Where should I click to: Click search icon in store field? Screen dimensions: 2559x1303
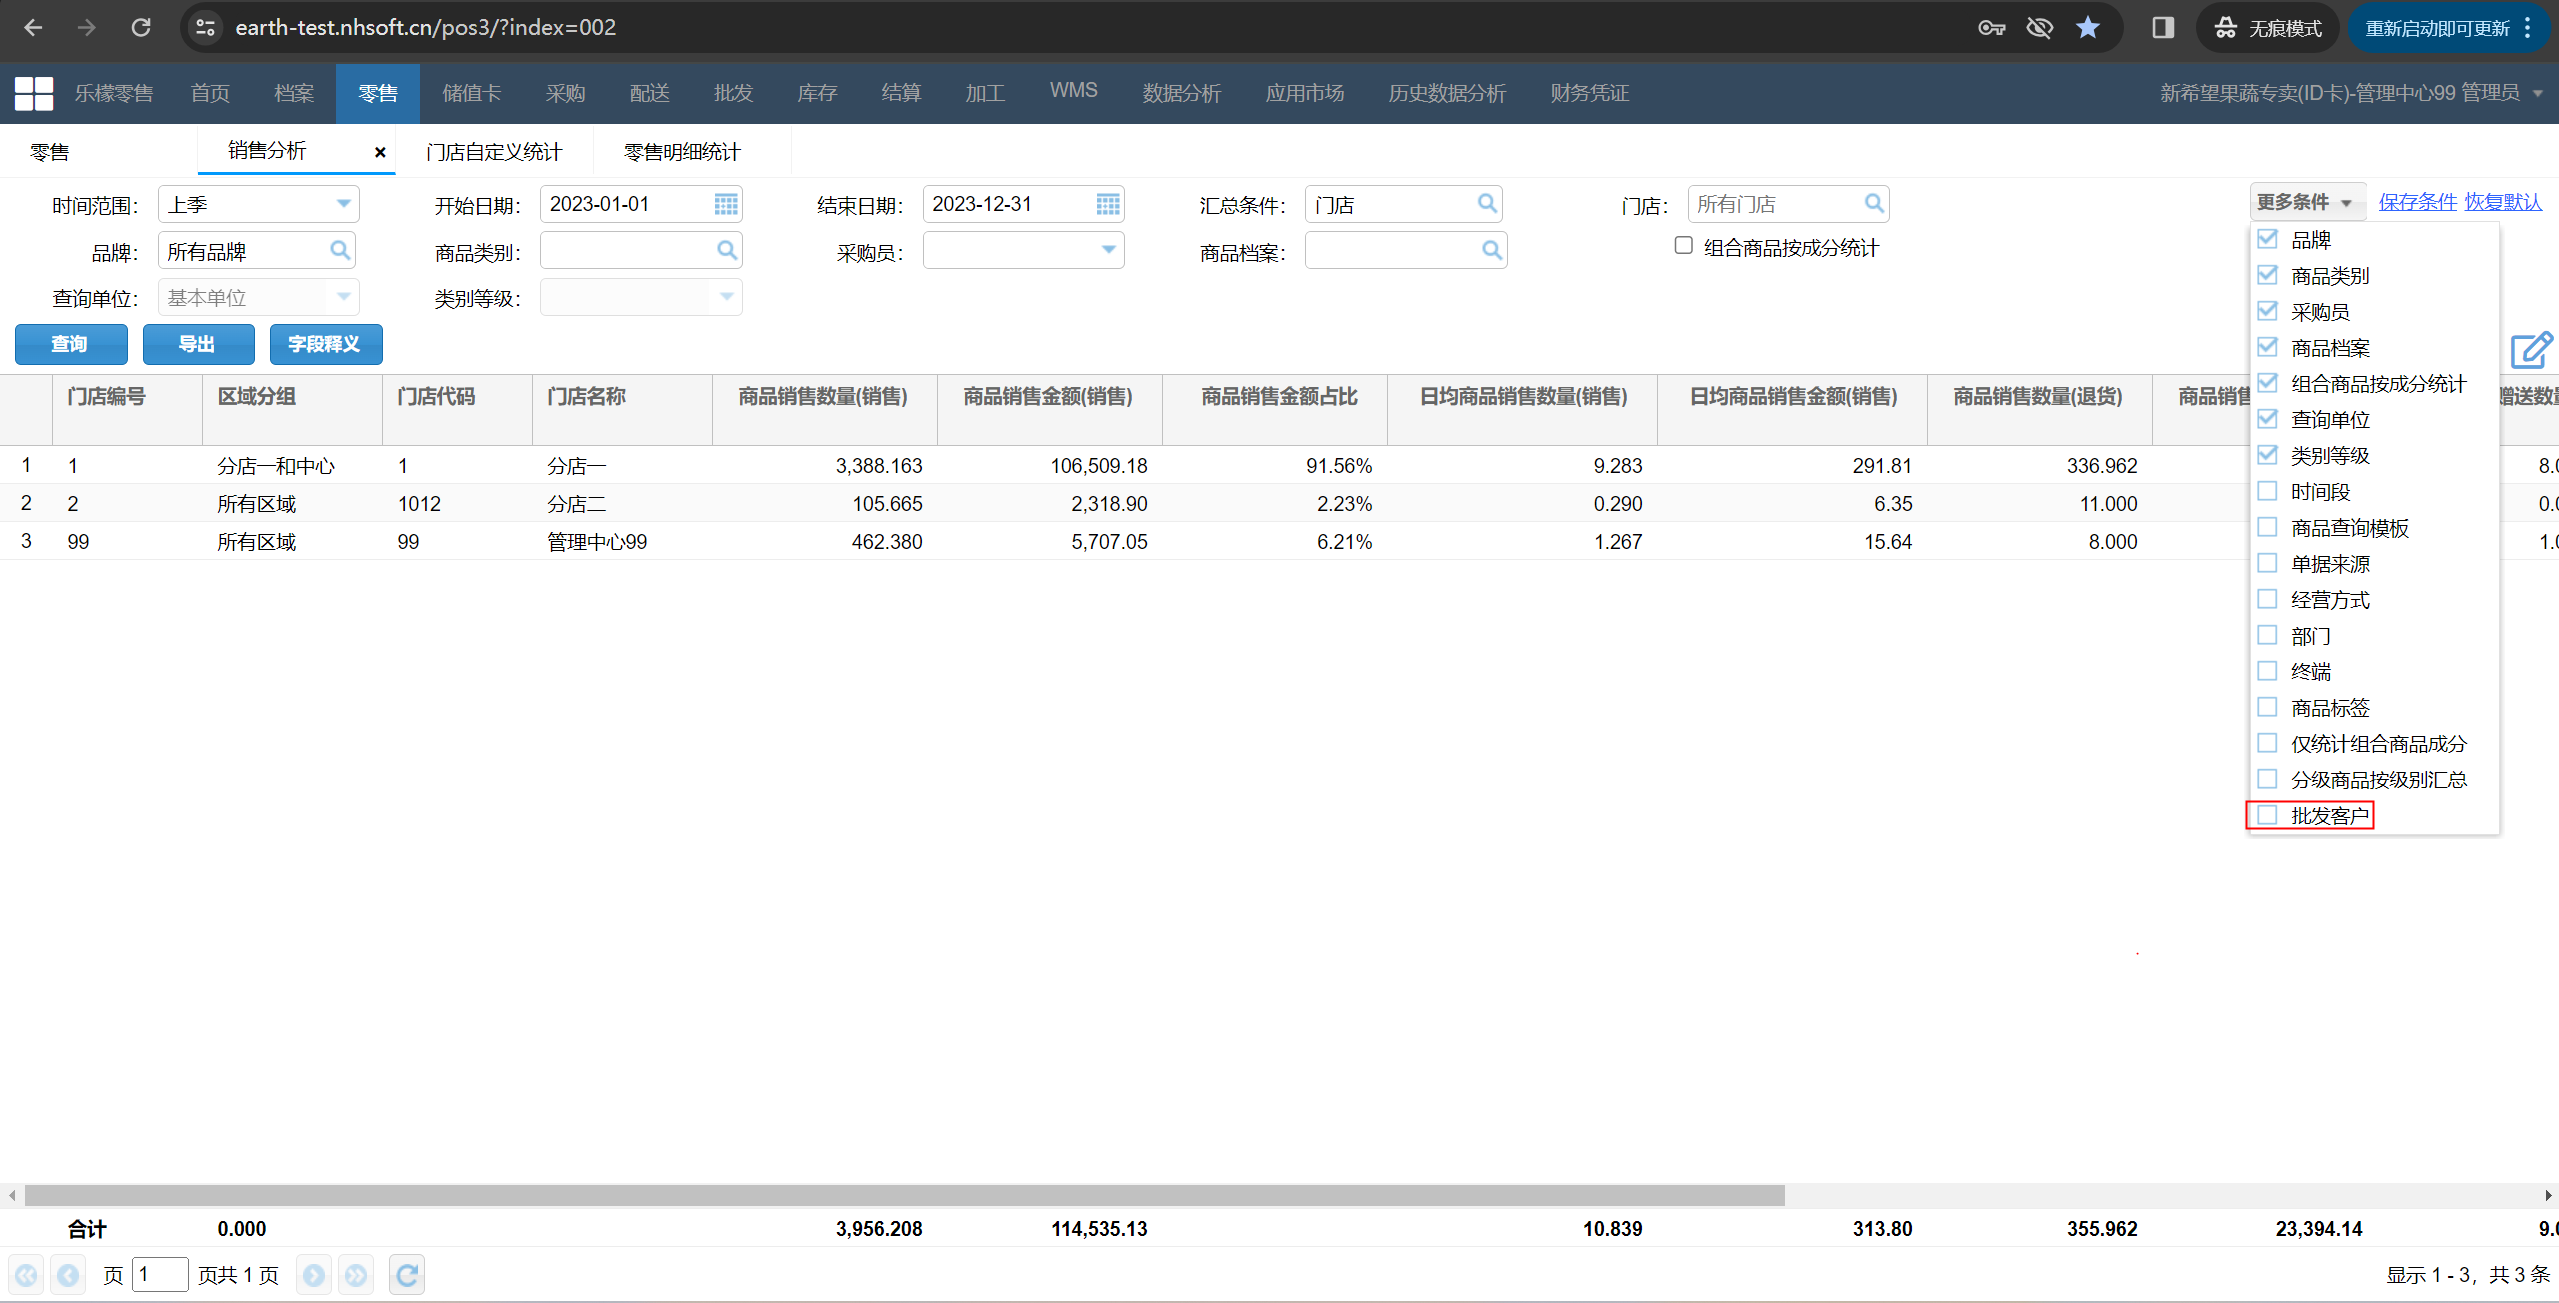click(x=1874, y=204)
